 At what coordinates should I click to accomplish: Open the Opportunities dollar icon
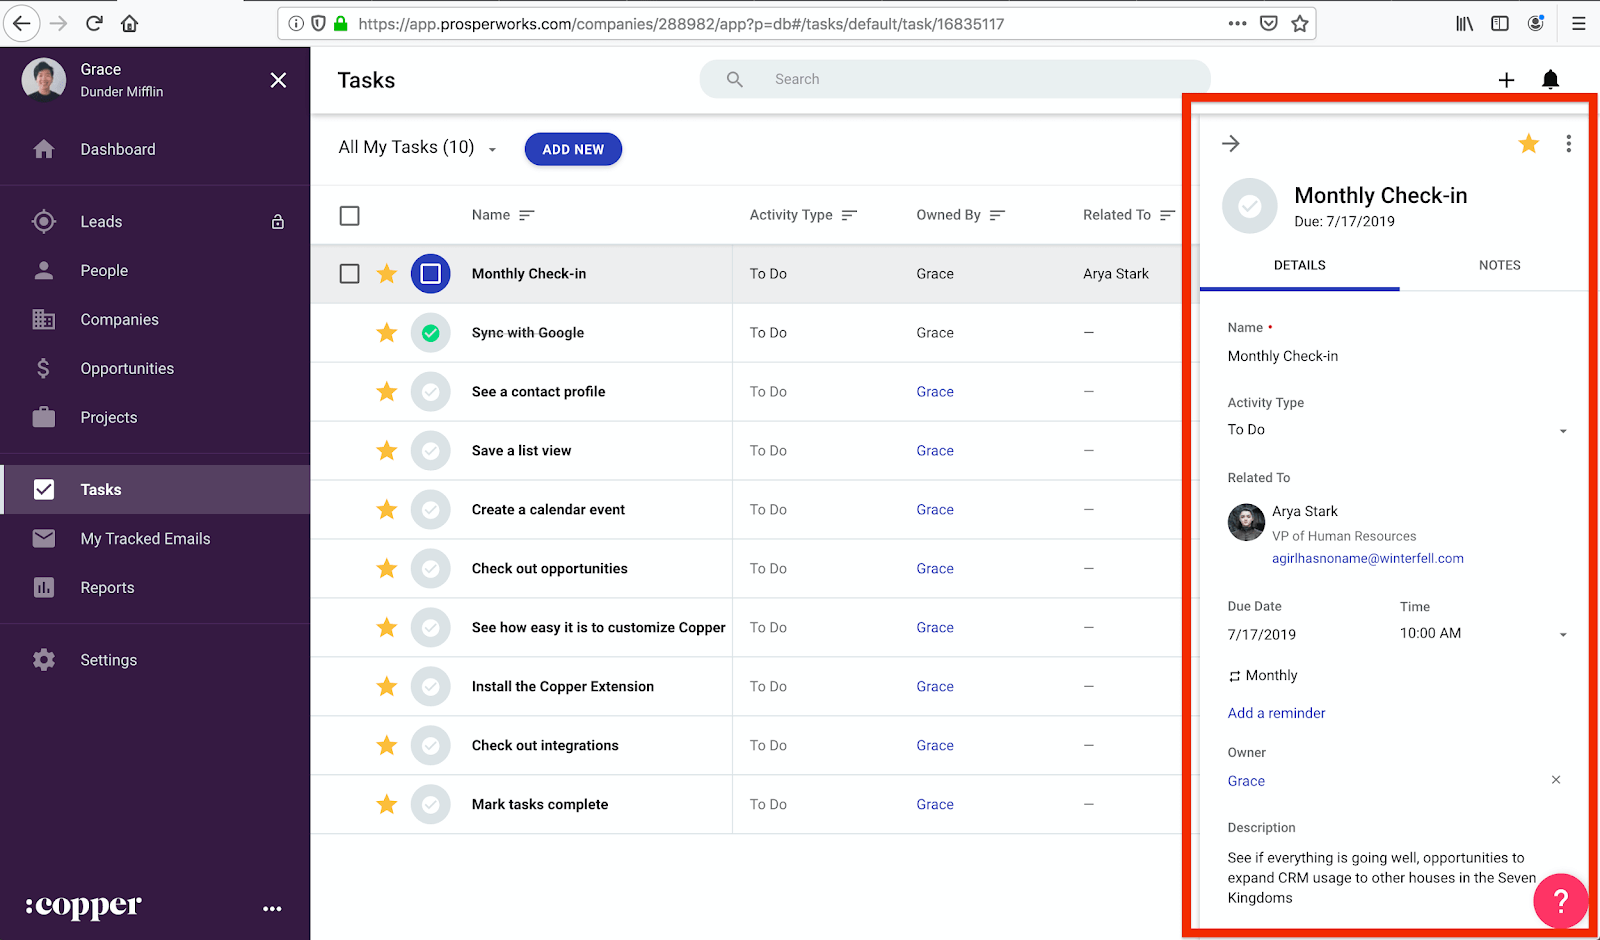pos(43,368)
